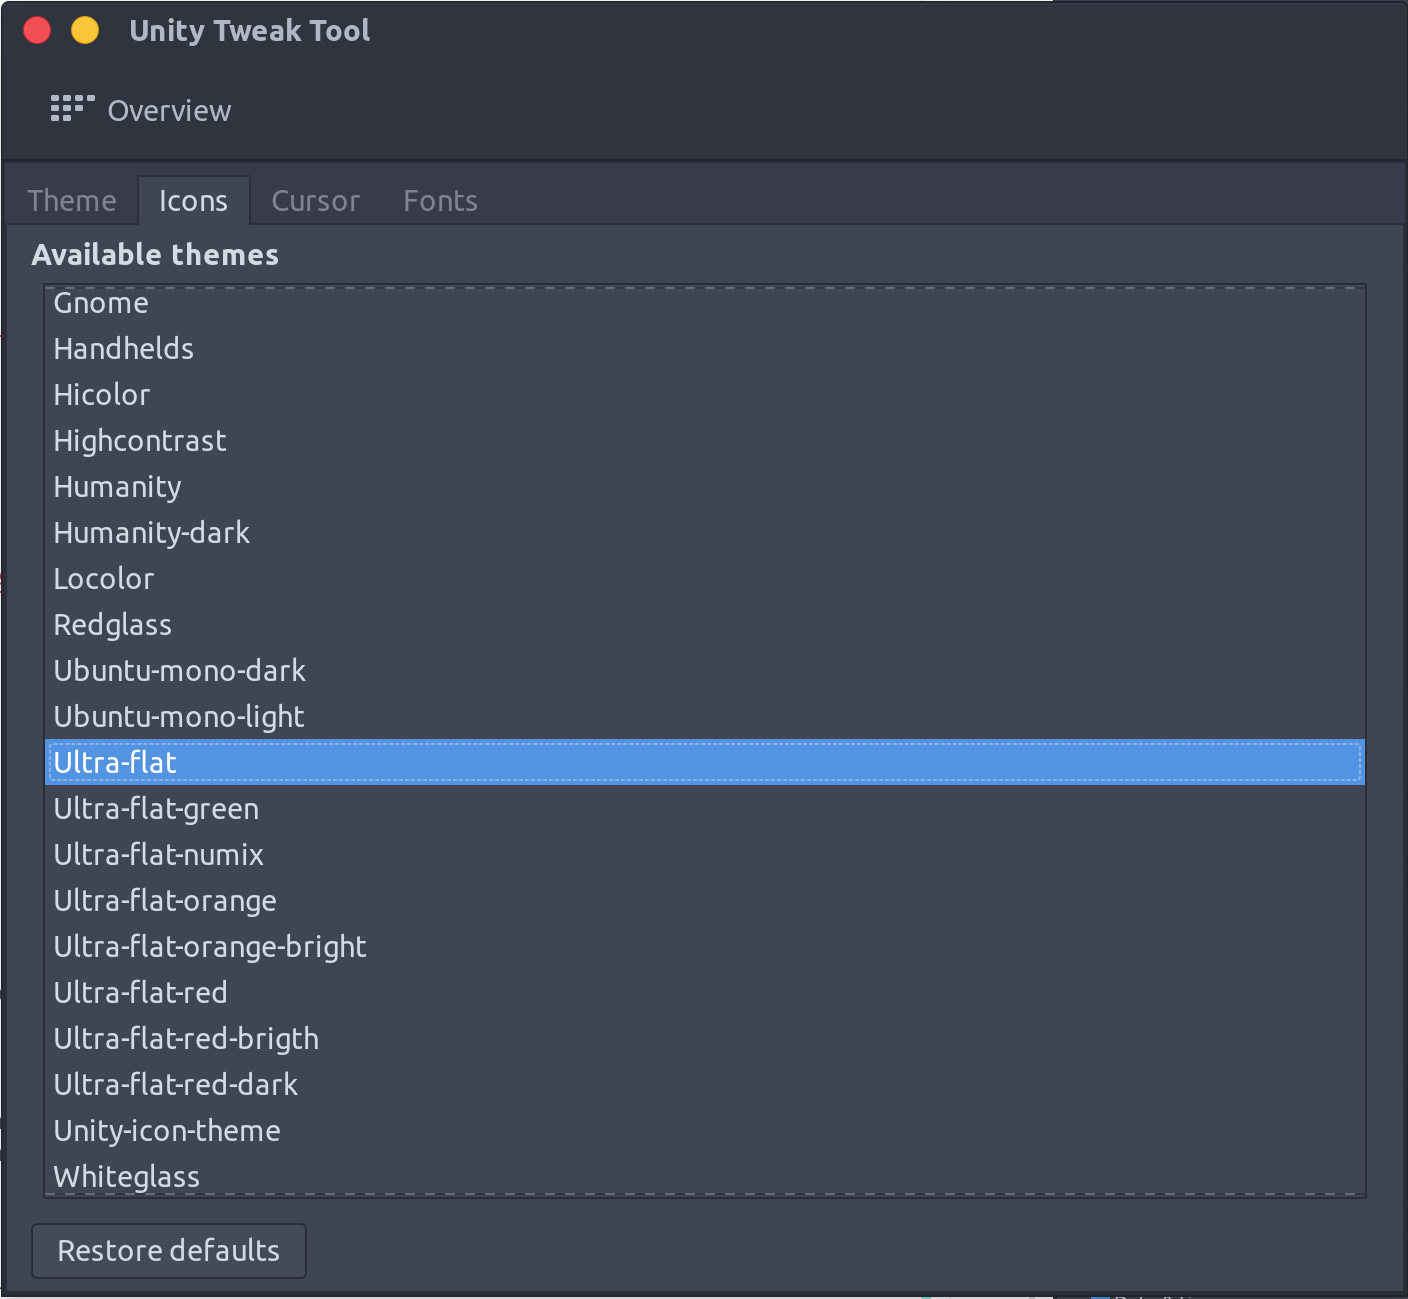1408x1299 pixels.
Task: Click the red close window button
Action: point(37,30)
